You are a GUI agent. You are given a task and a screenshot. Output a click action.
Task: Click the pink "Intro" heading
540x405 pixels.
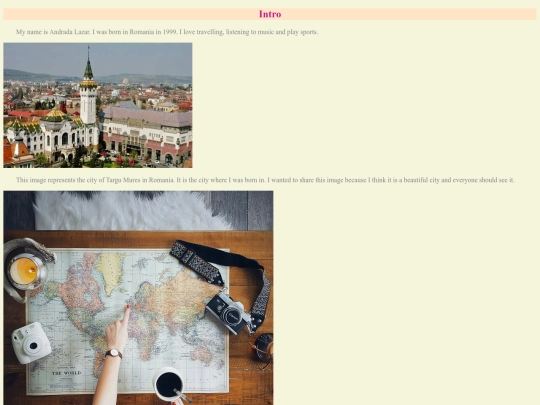pyautogui.click(x=270, y=14)
